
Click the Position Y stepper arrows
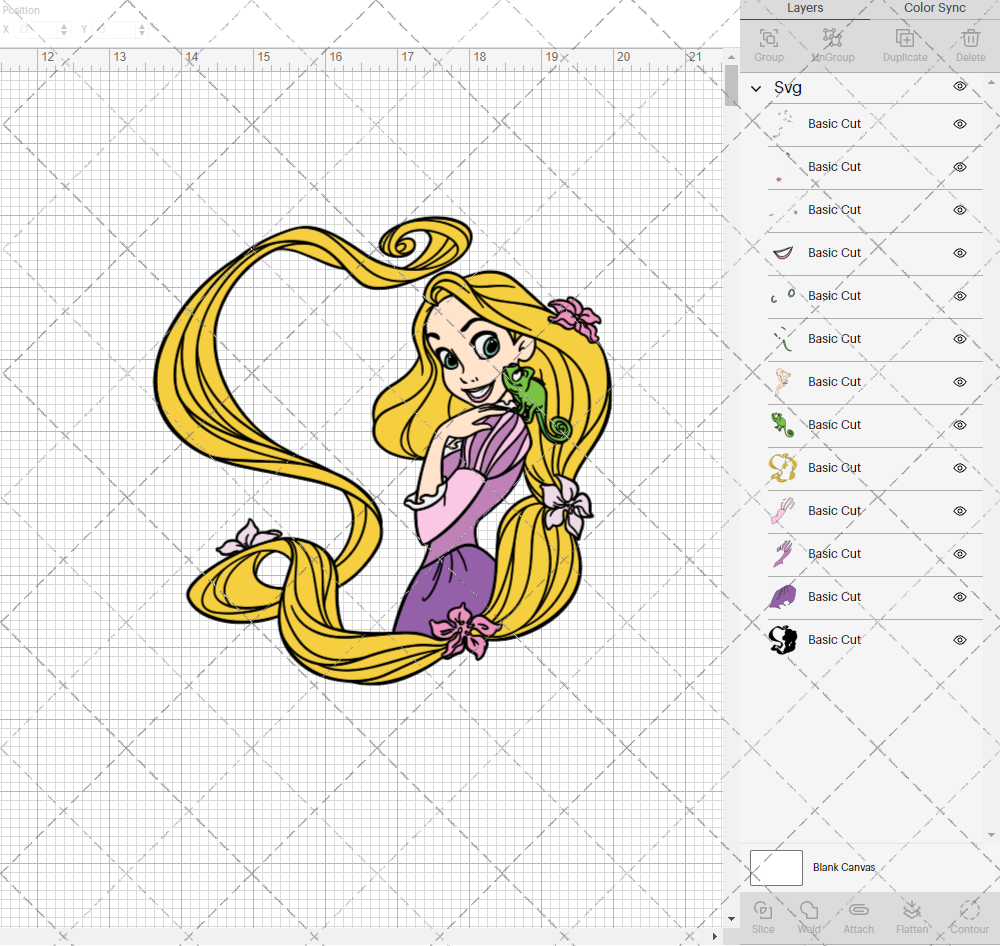click(x=142, y=29)
